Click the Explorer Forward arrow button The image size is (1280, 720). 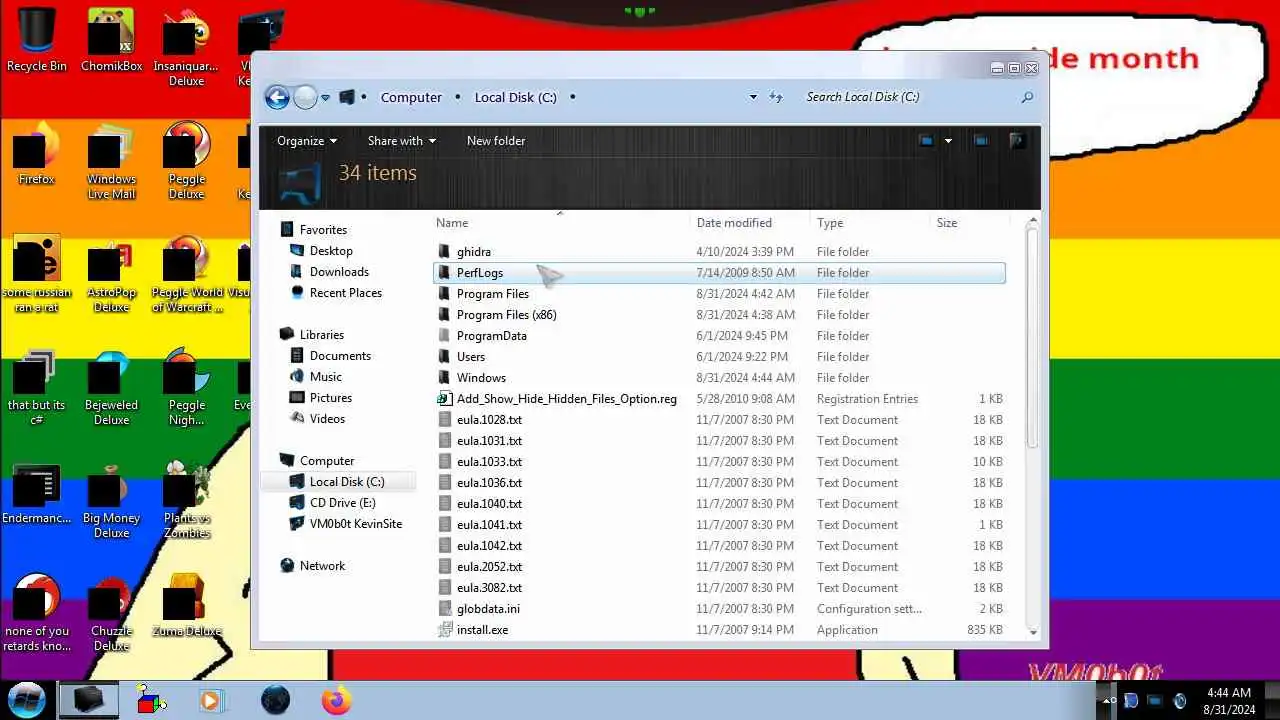pyautogui.click(x=305, y=97)
